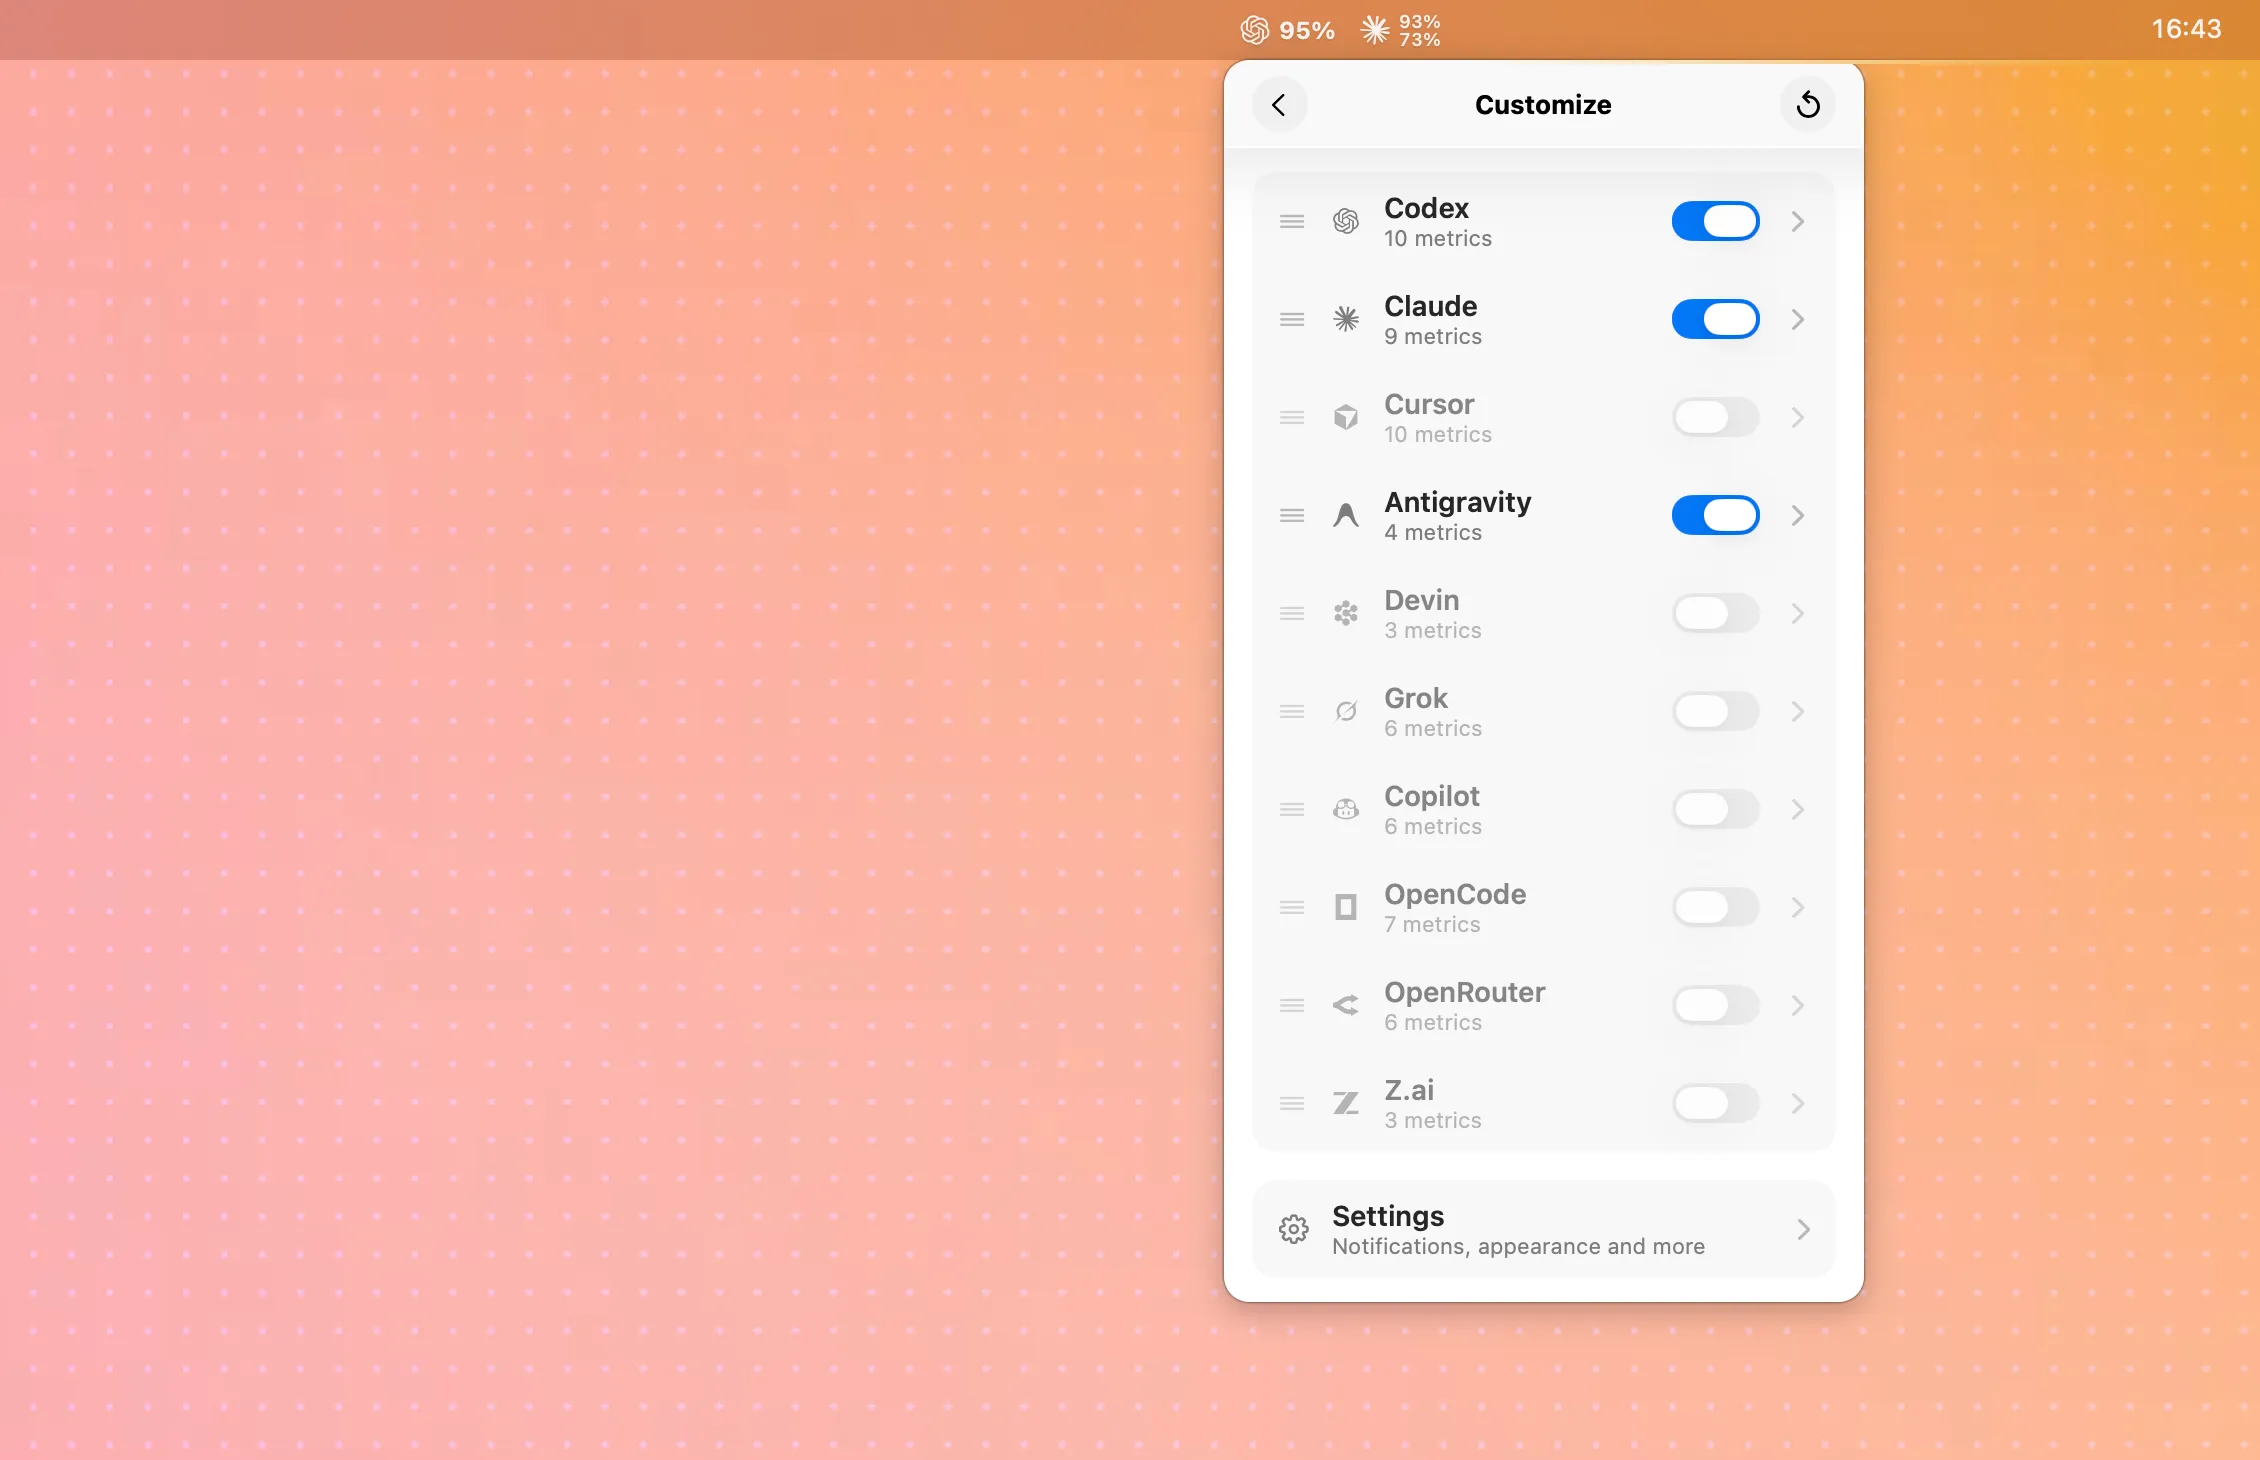
Task: Open Z.ai details chevron
Action: coord(1798,1103)
